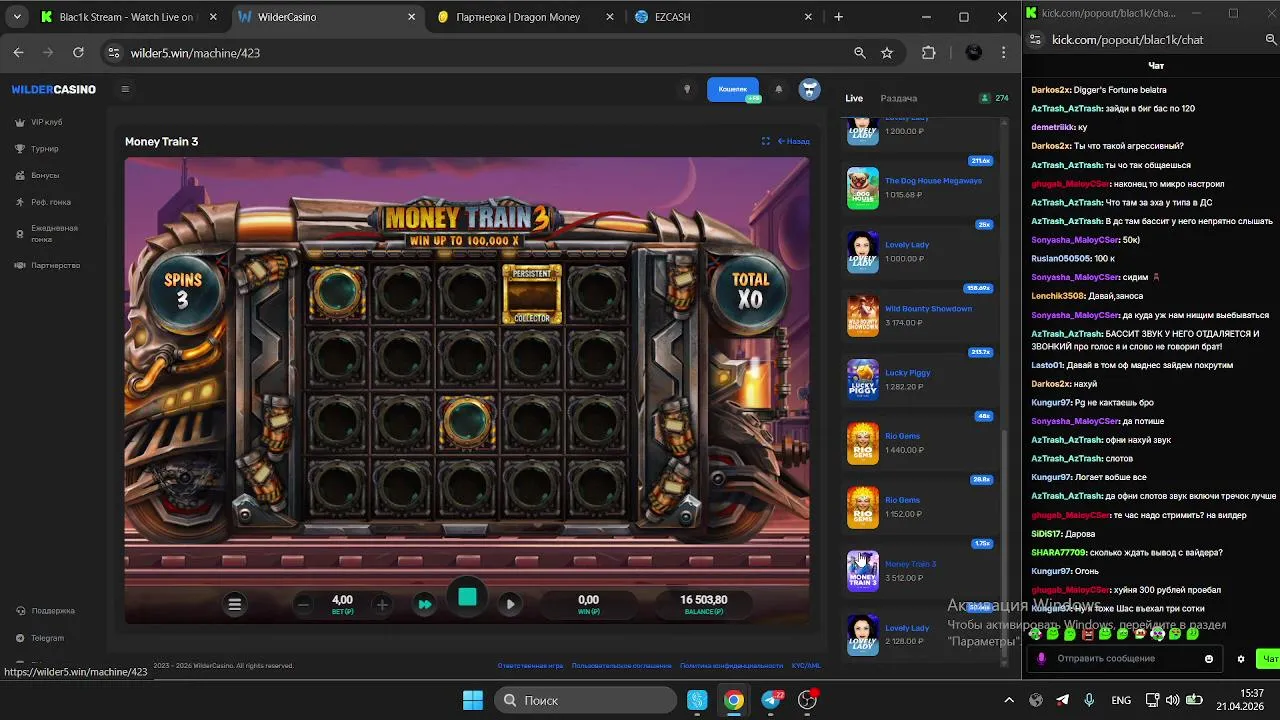The width and height of the screenshot is (1280, 720).
Task: Open the Chrome three-dot menu
Action: [1003, 53]
